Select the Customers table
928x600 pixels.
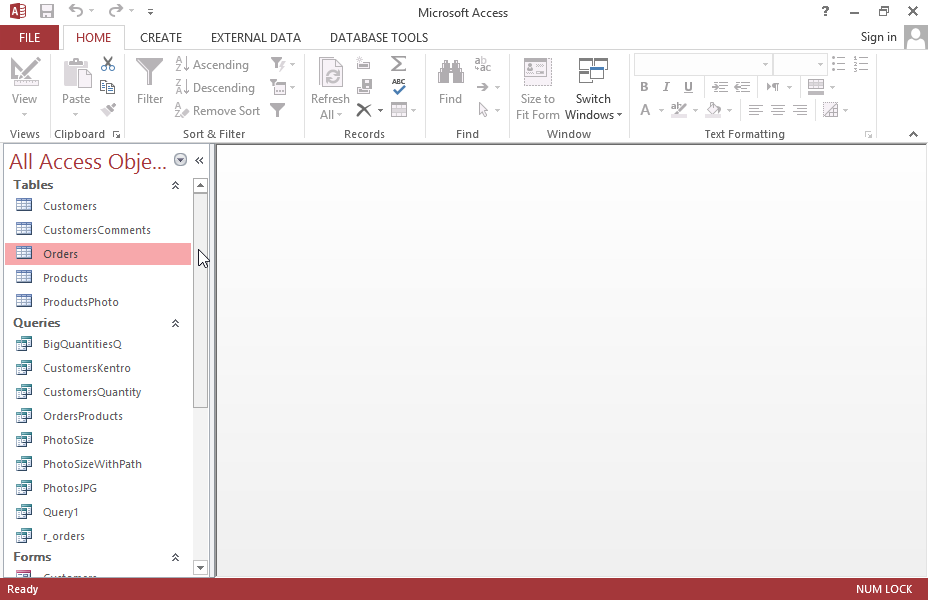pos(98,206)
